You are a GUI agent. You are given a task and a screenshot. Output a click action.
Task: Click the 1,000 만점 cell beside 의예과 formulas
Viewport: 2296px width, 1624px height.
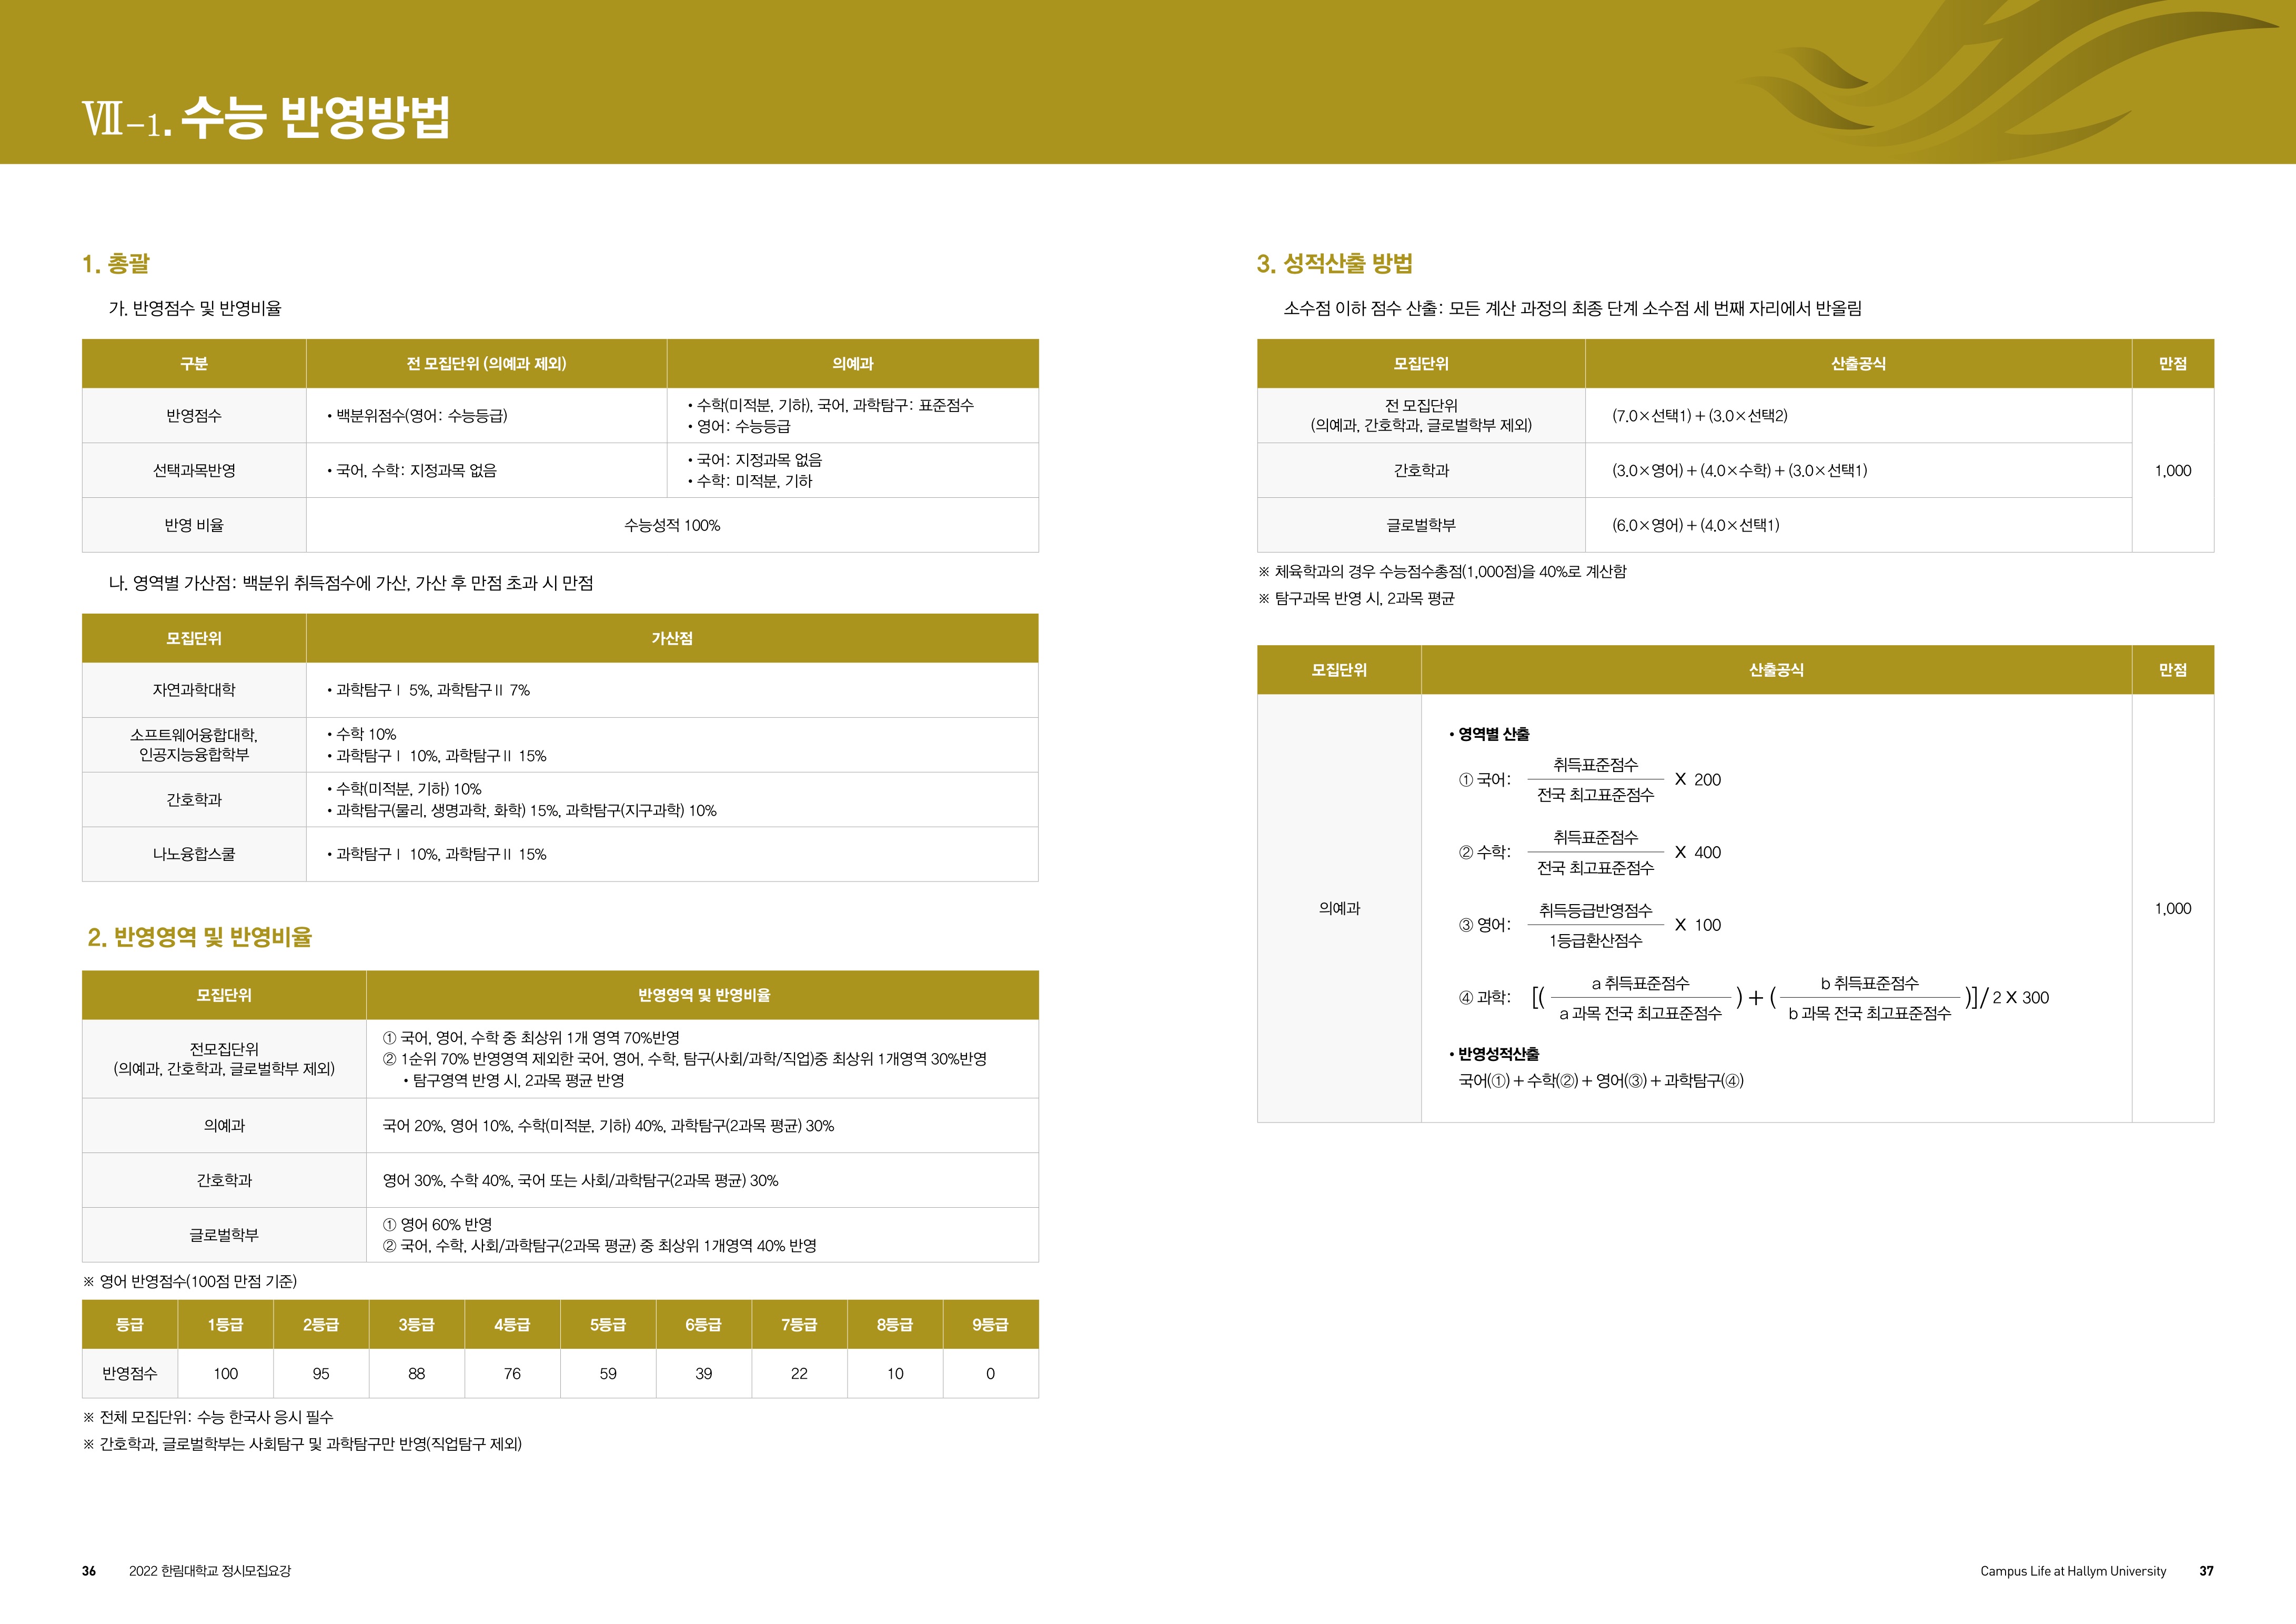point(2172,908)
